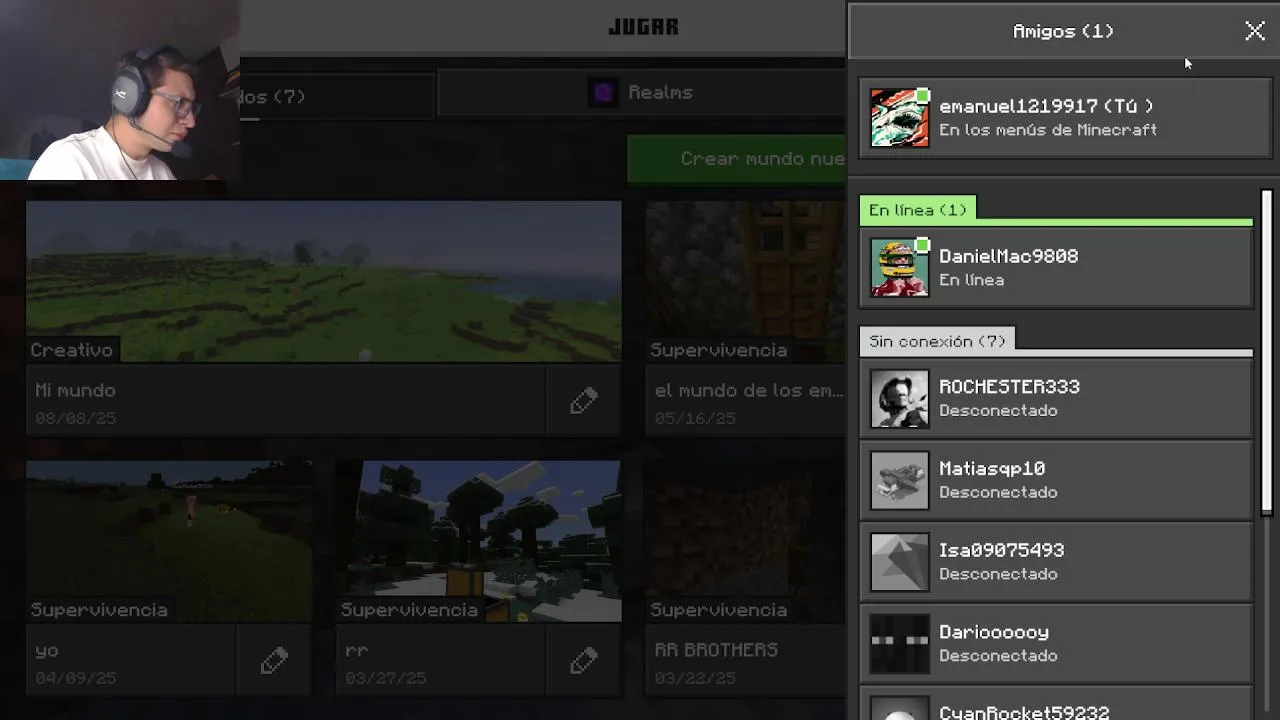Click 'el mundo de los em...' world name
Viewport: 1280px width, 720px height.
tap(749, 391)
